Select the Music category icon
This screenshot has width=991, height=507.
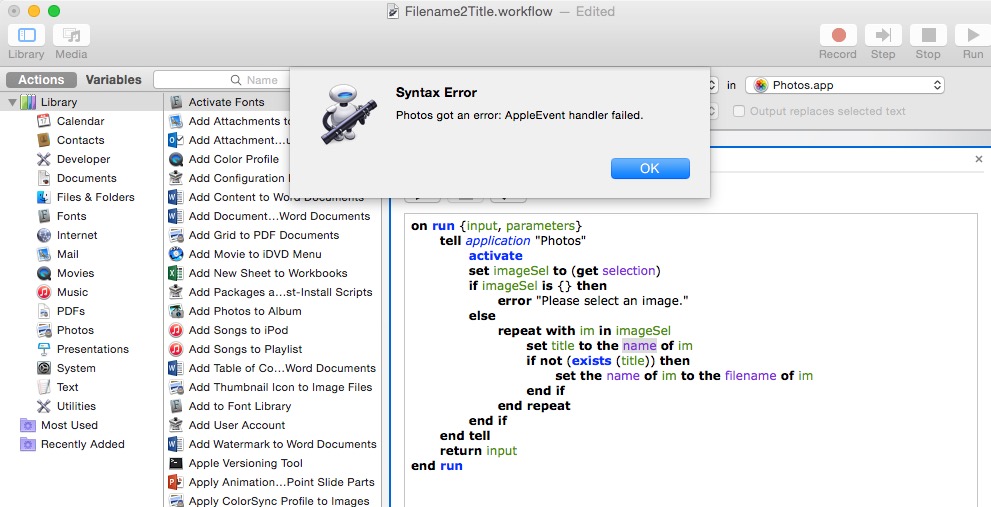pyautogui.click(x=44, y=292)
